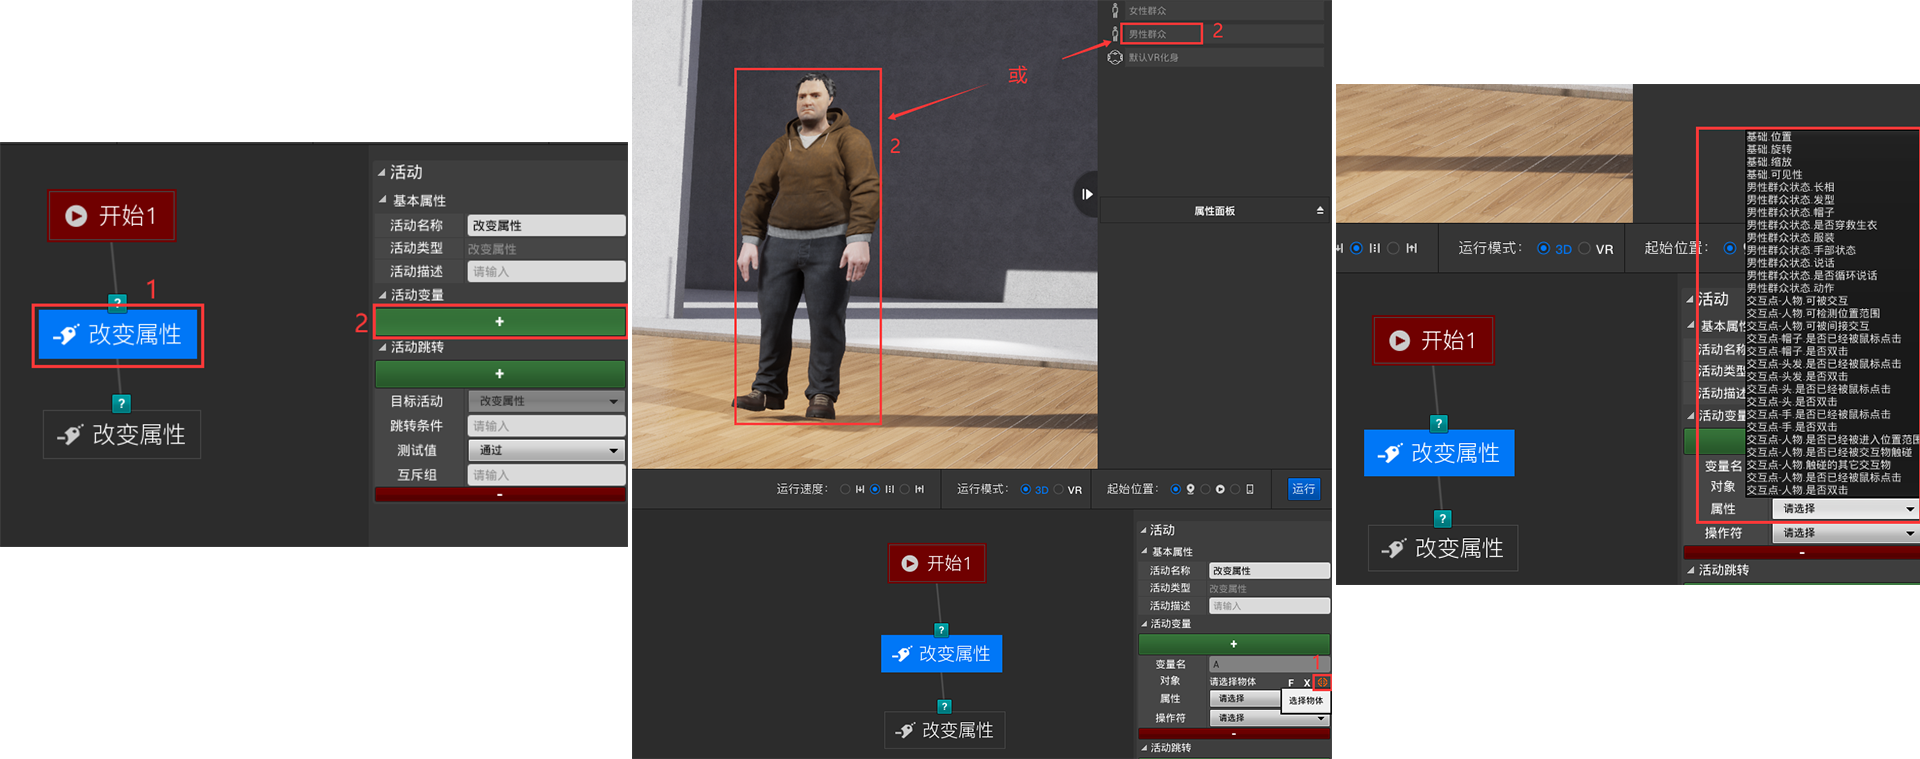Screen dimensions: 1920x759
Task: Click the round panel-collapse arrow at viewport edge
Action: (x=1086, y=194)
